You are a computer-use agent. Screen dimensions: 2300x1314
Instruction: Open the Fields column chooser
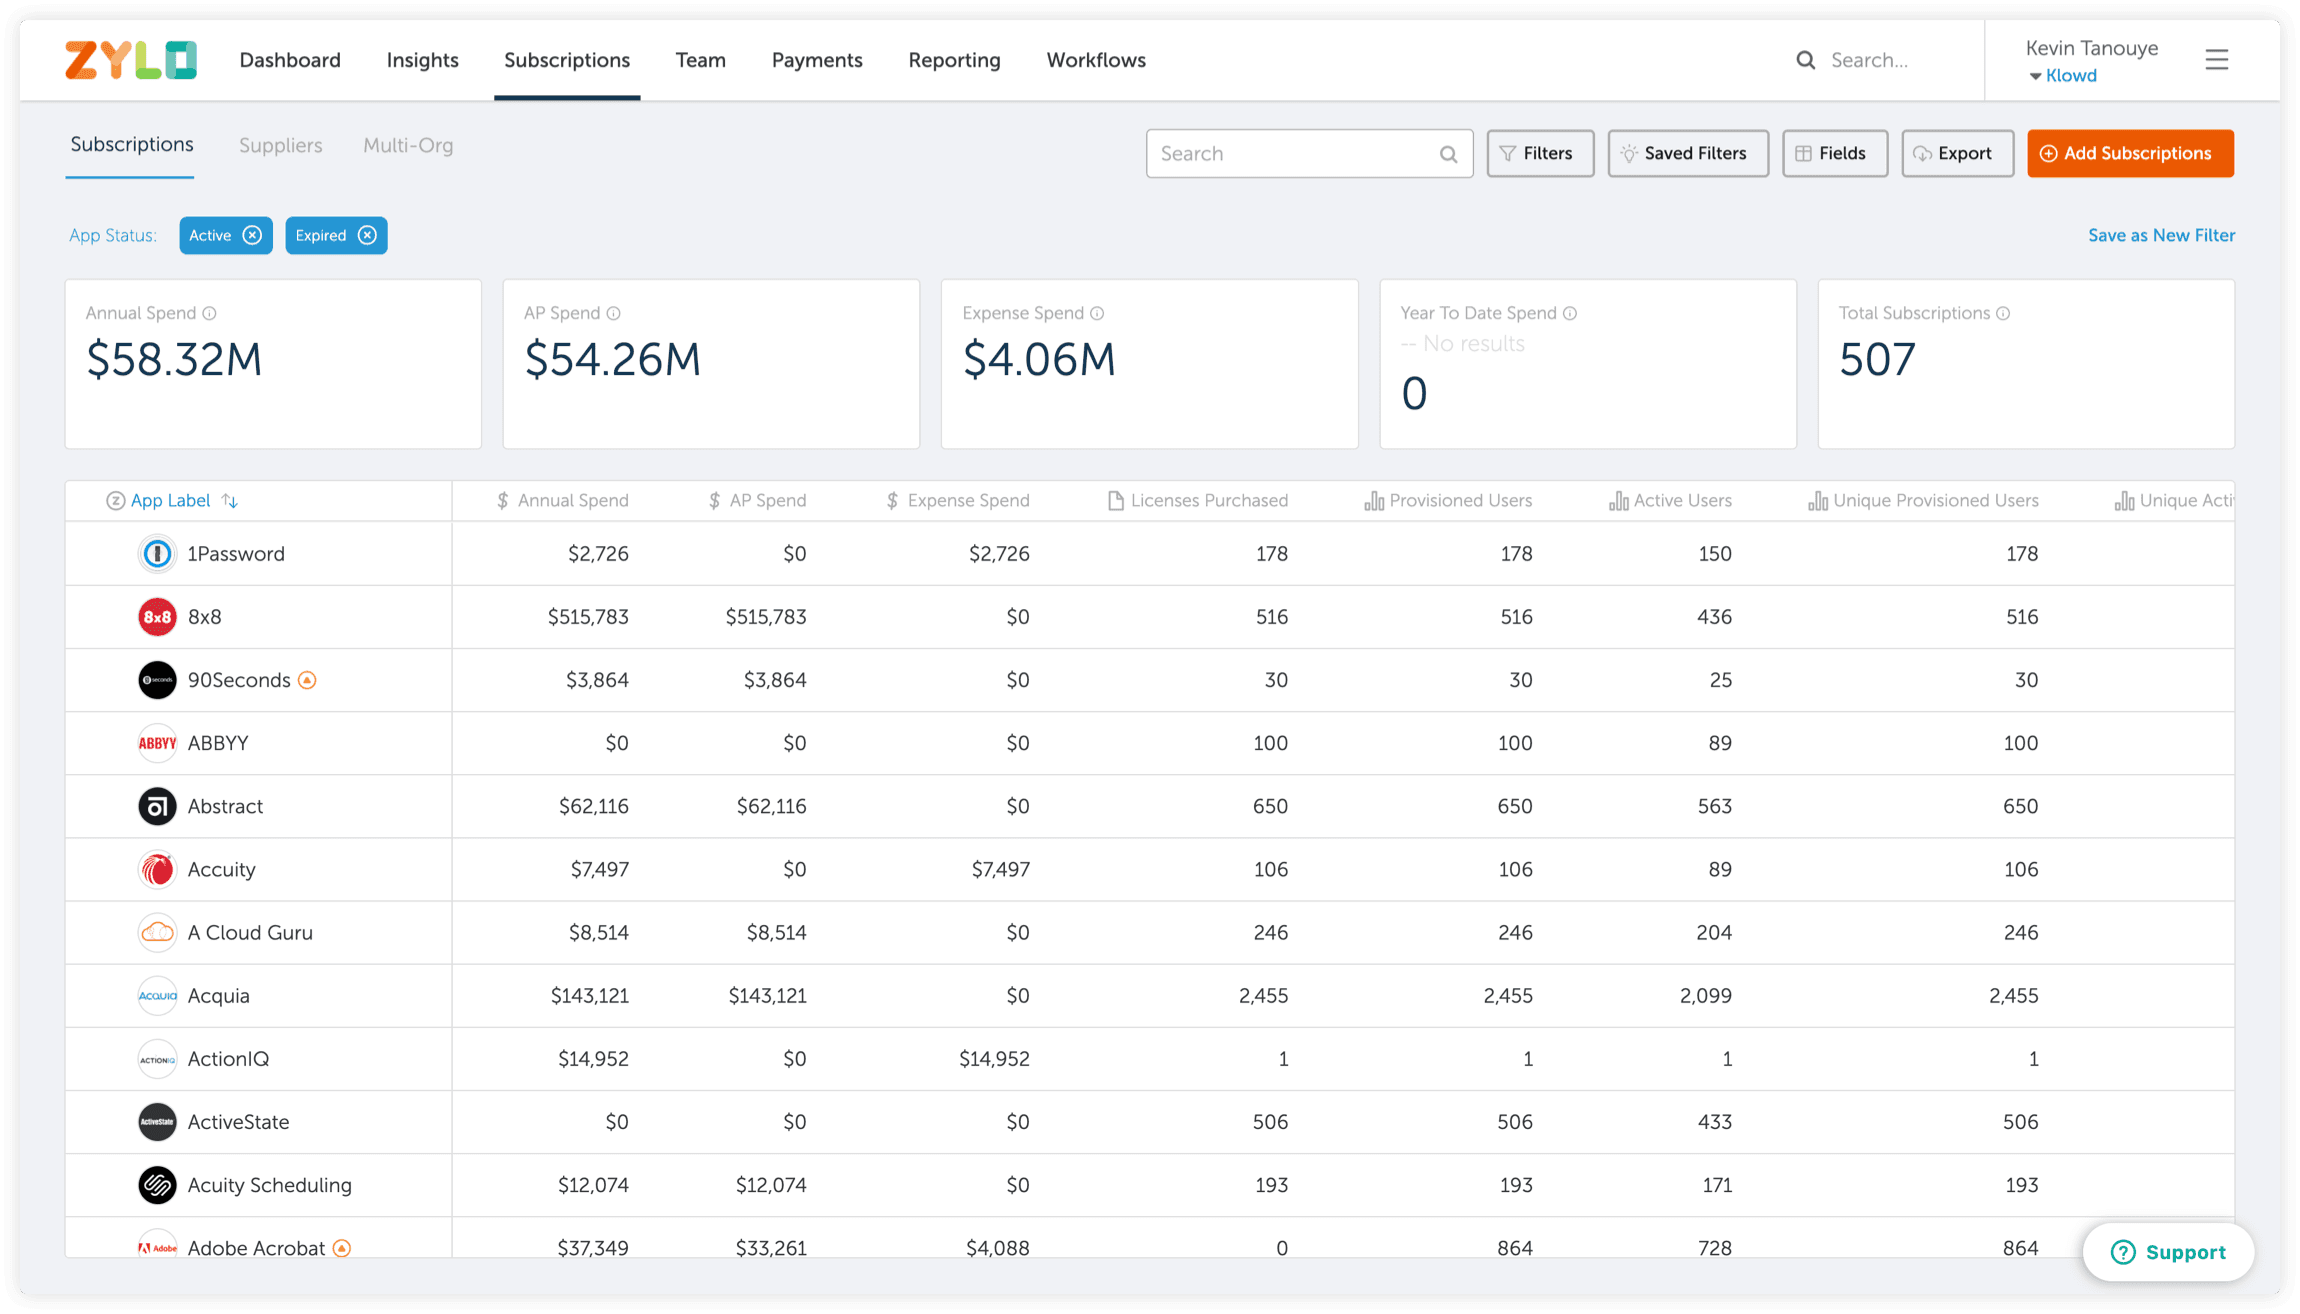(x=1834, y=153)
